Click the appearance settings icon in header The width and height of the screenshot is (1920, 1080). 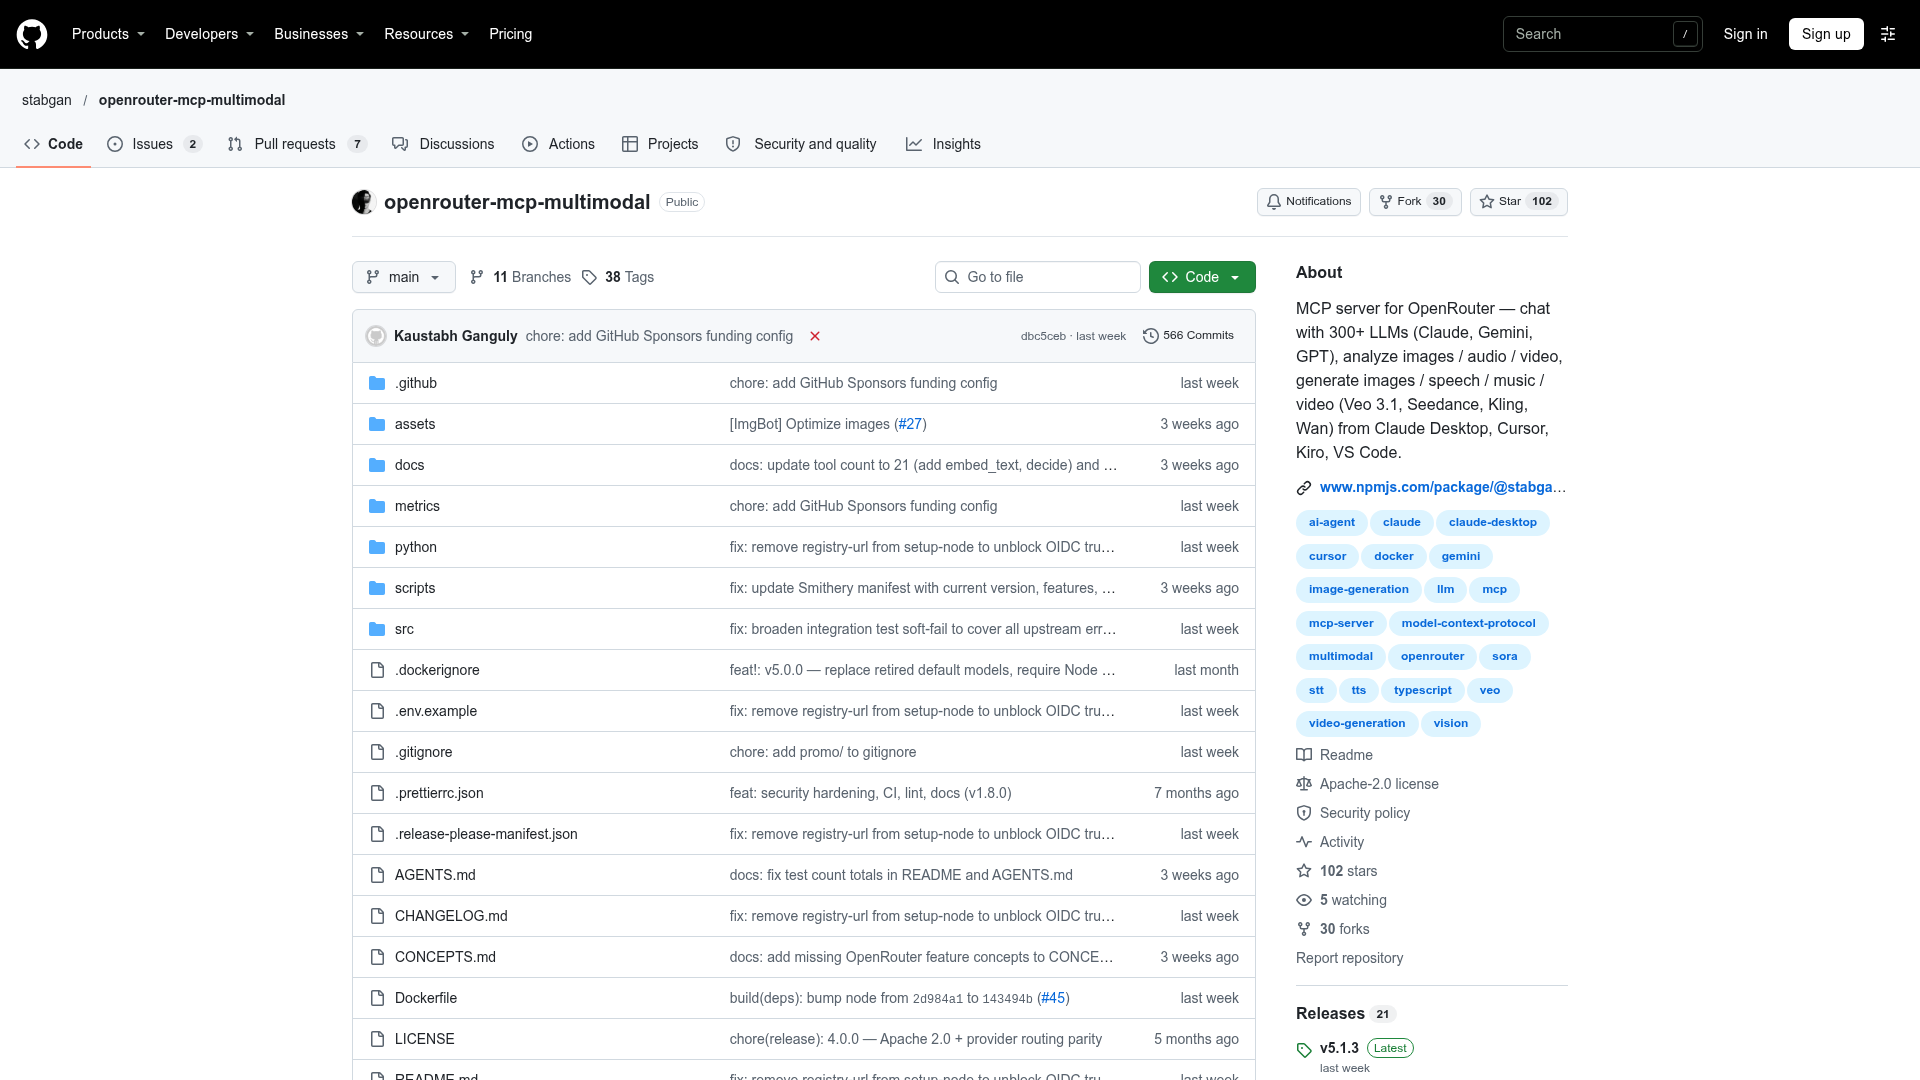click(x=1888, y=34)
